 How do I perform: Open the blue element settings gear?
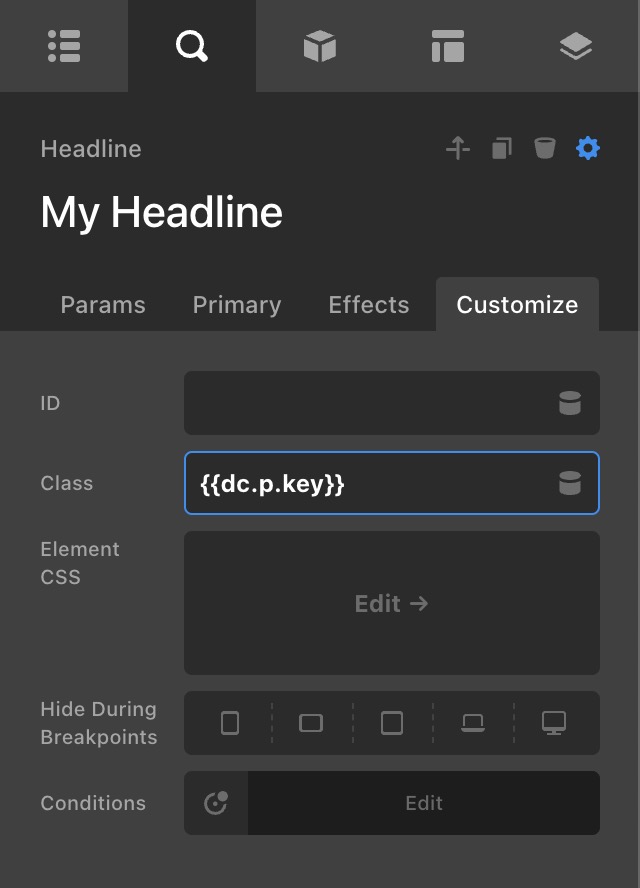click(588, 149)
